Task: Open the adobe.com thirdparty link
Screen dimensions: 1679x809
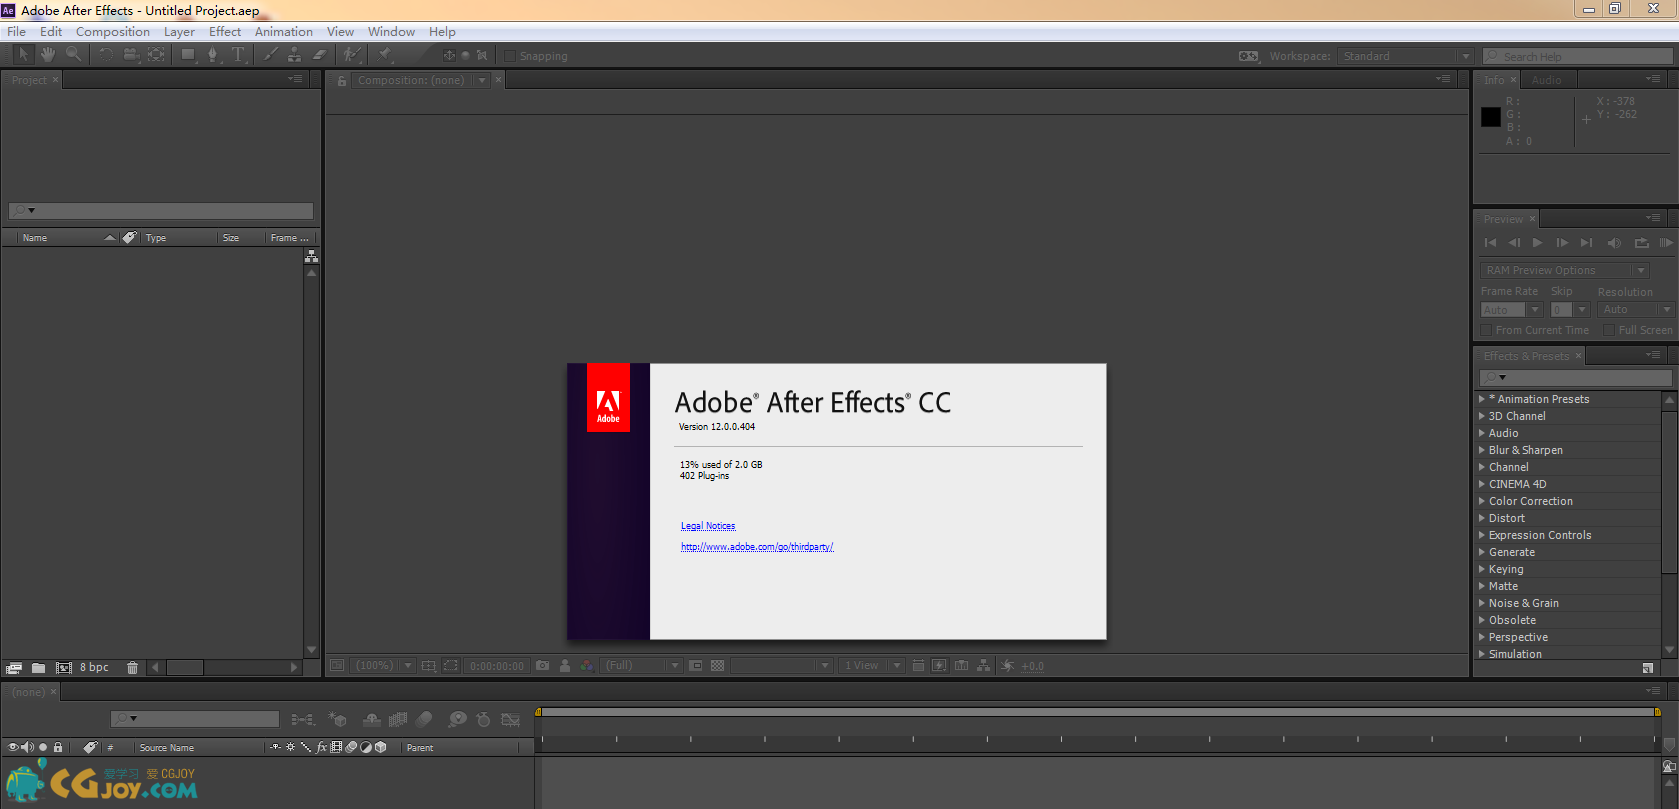Action: (x=757, y=547)
